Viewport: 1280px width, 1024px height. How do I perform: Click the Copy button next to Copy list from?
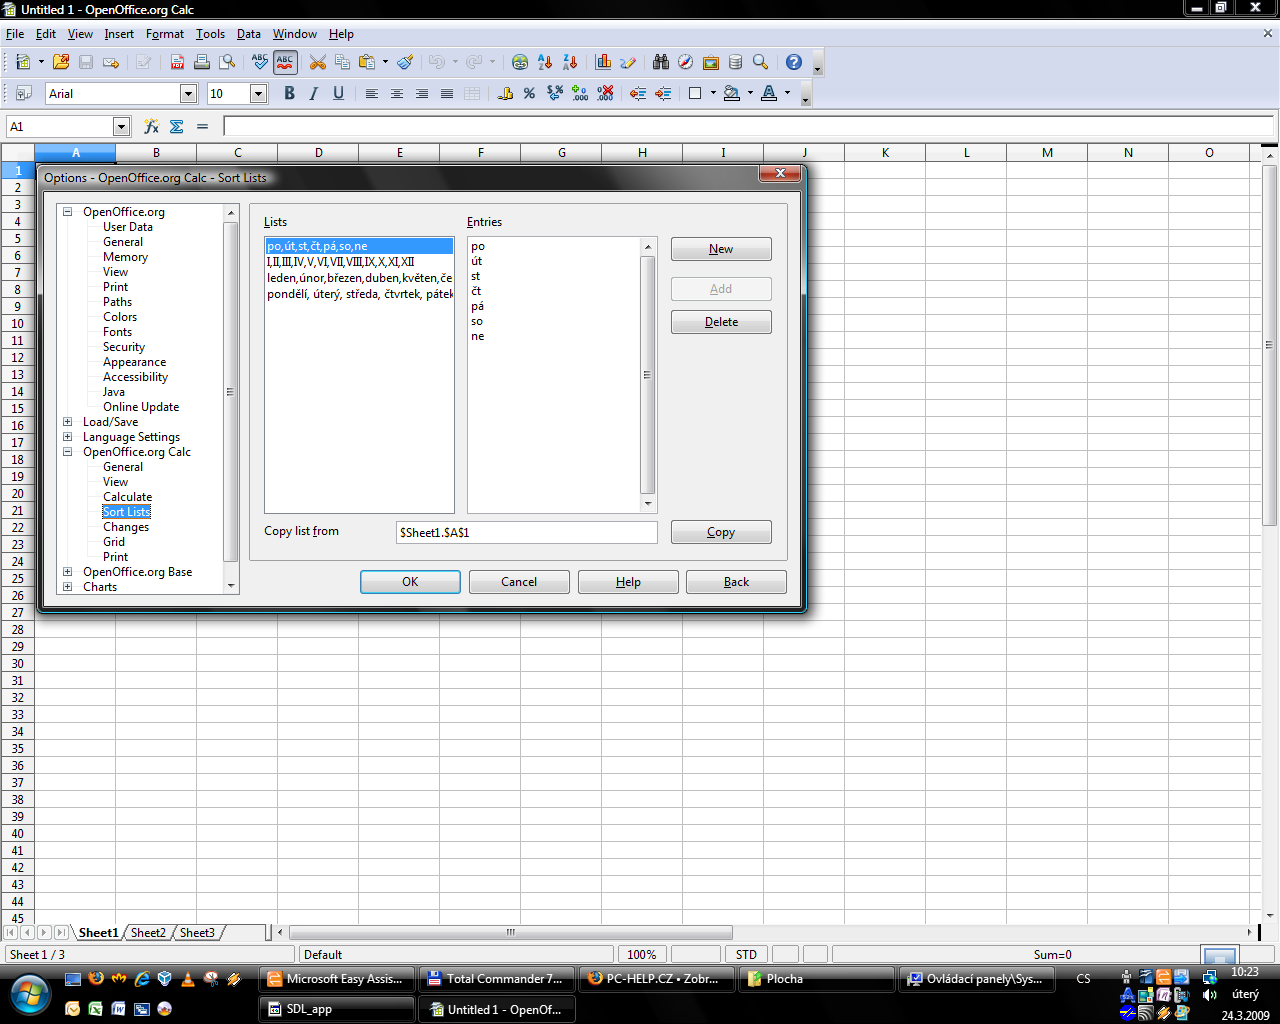[x=720, y=532]
